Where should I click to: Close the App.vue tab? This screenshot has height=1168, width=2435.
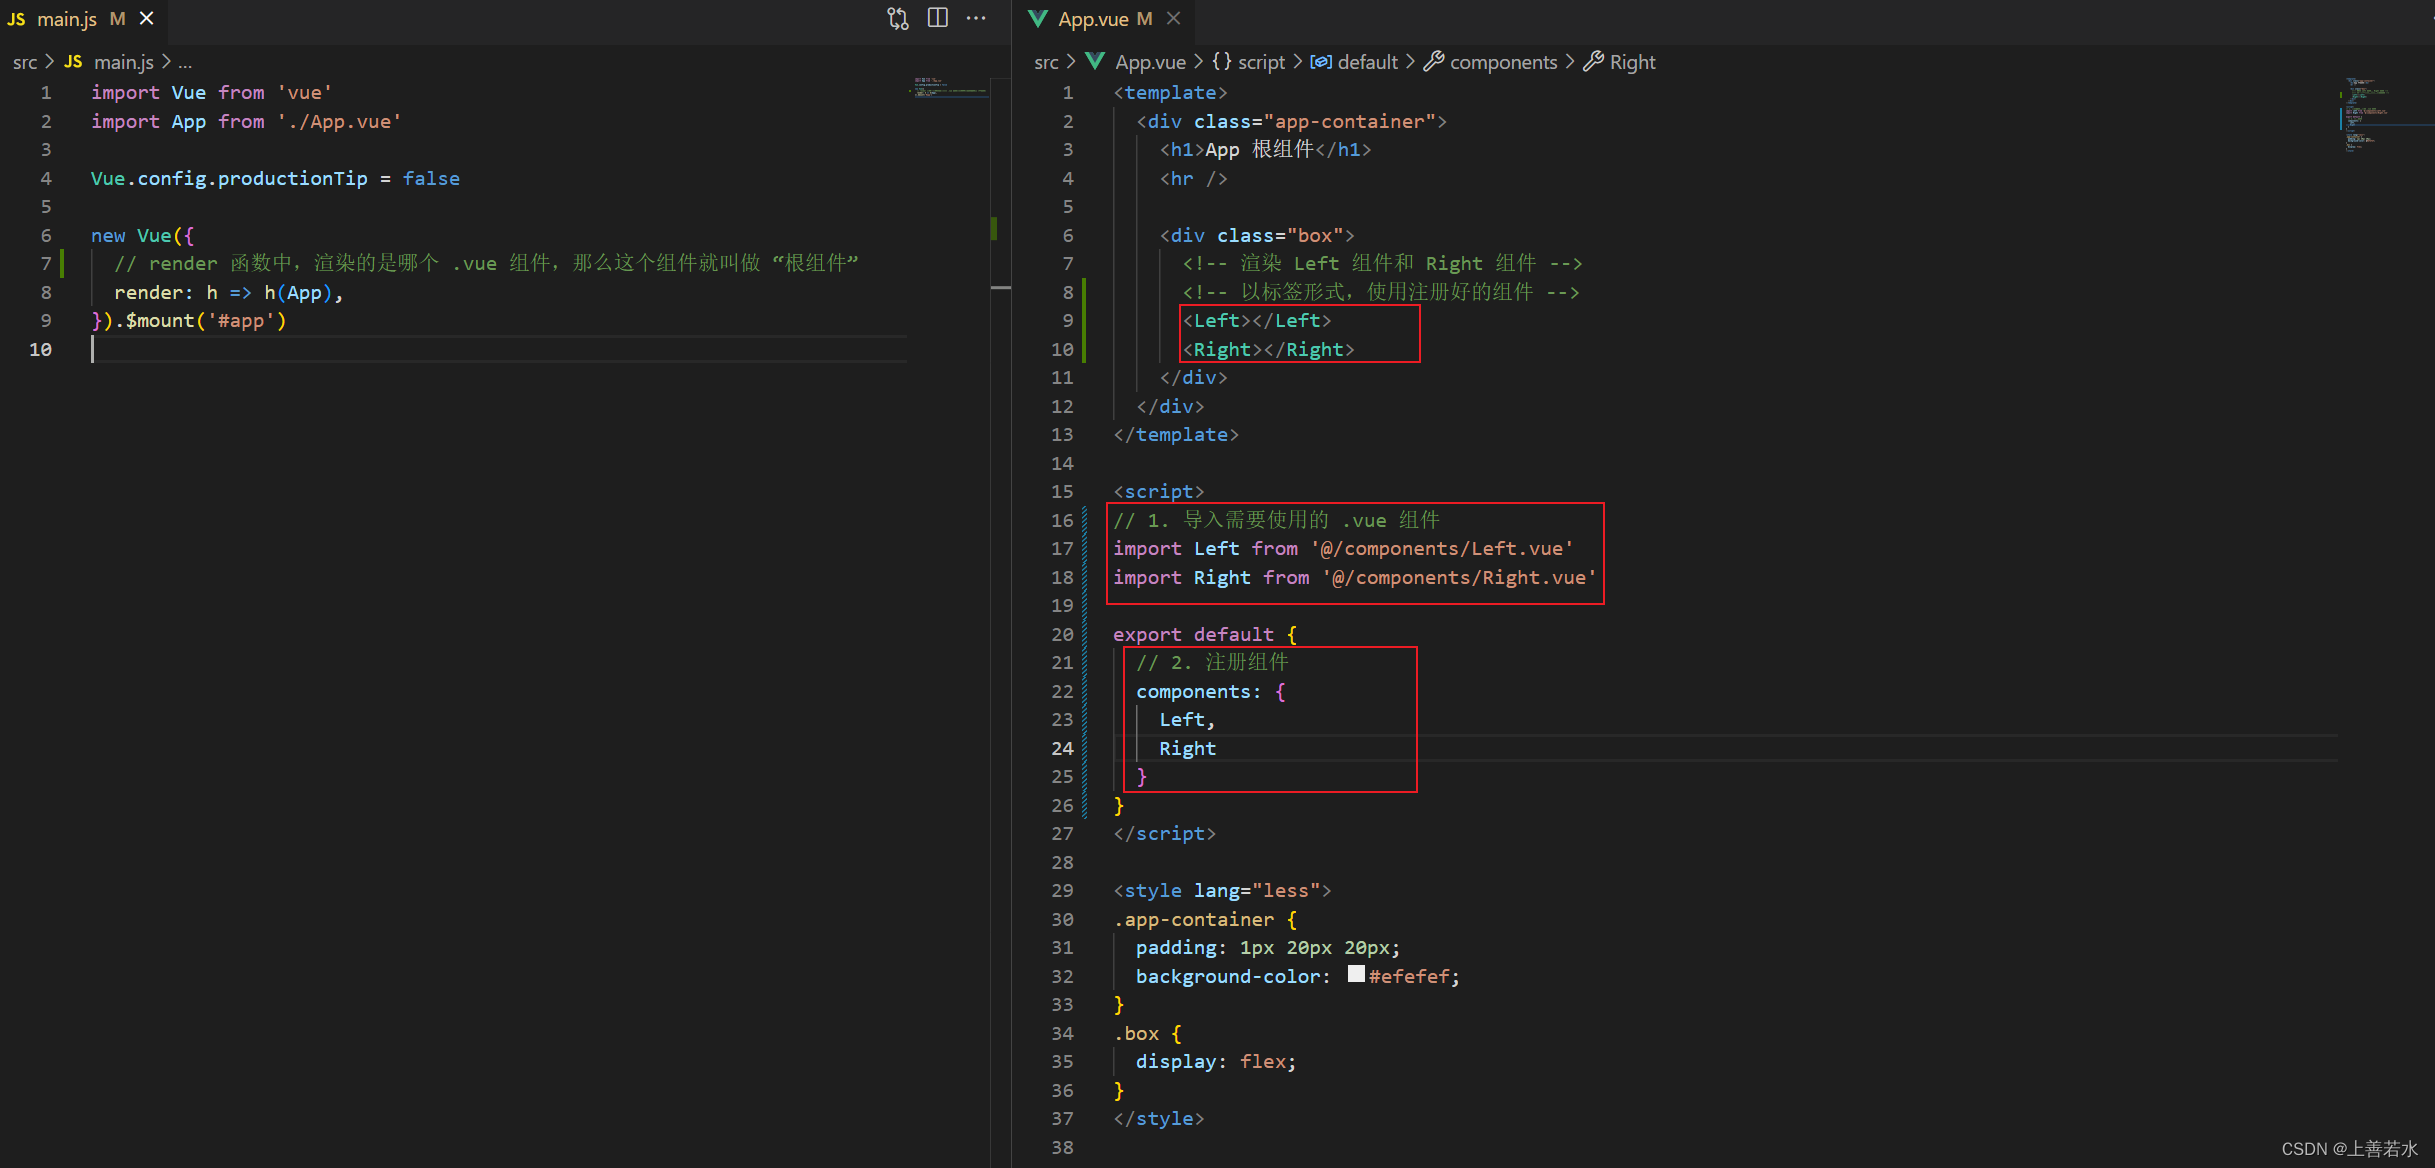tap(1174, 18)
